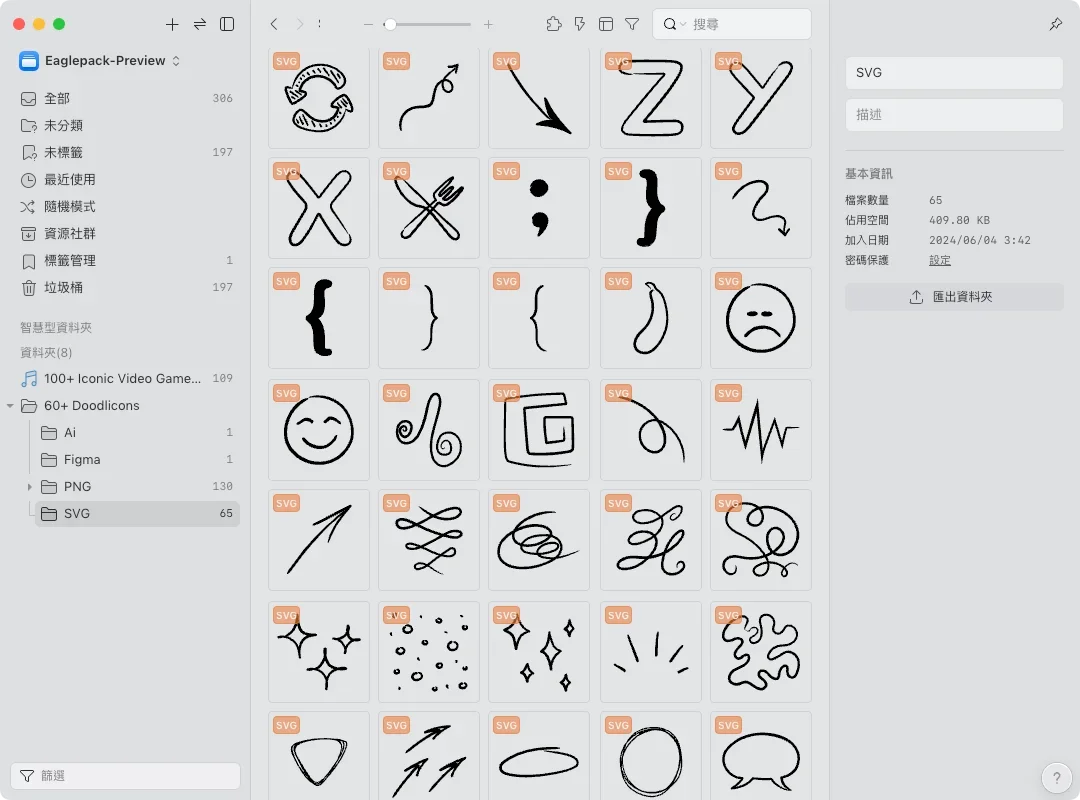Click the switch library arrows icon
Screen dimensions: 1080x800
pyautogui.click(x=200, y=24)
